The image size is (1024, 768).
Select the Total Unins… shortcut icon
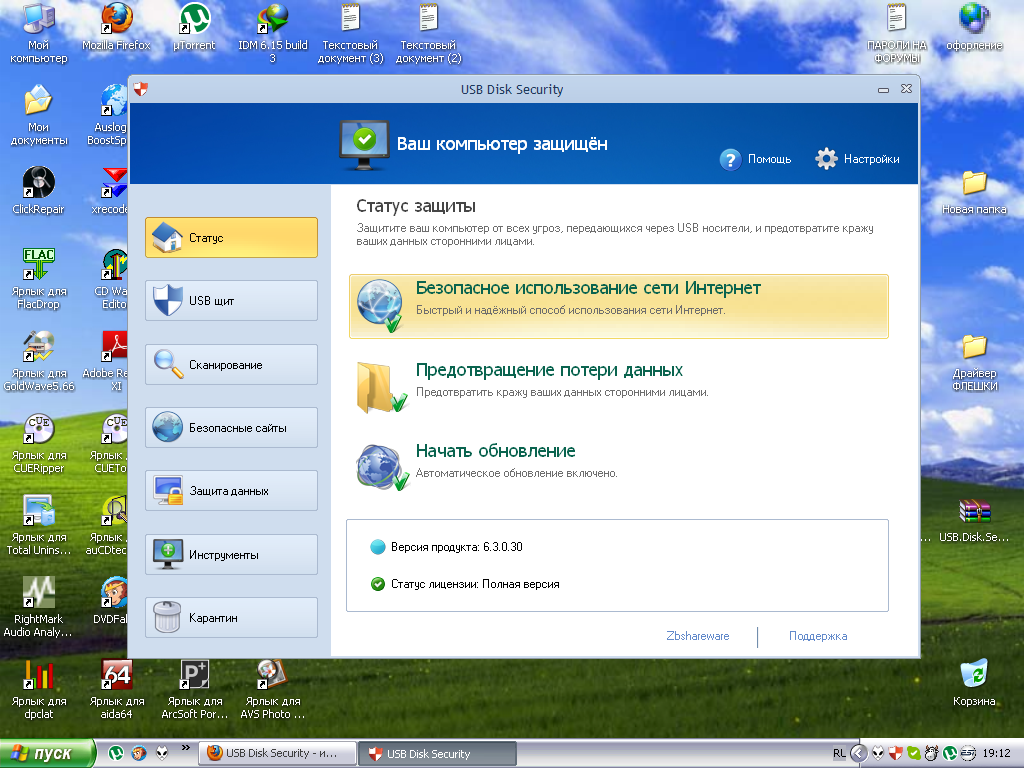[x=39, y=524]
